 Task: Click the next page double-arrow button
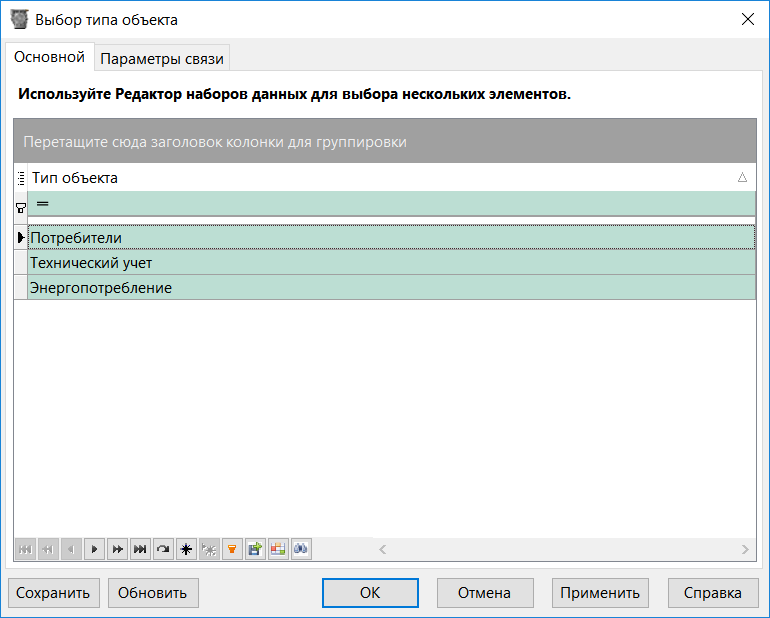click(x=118, y=549)
